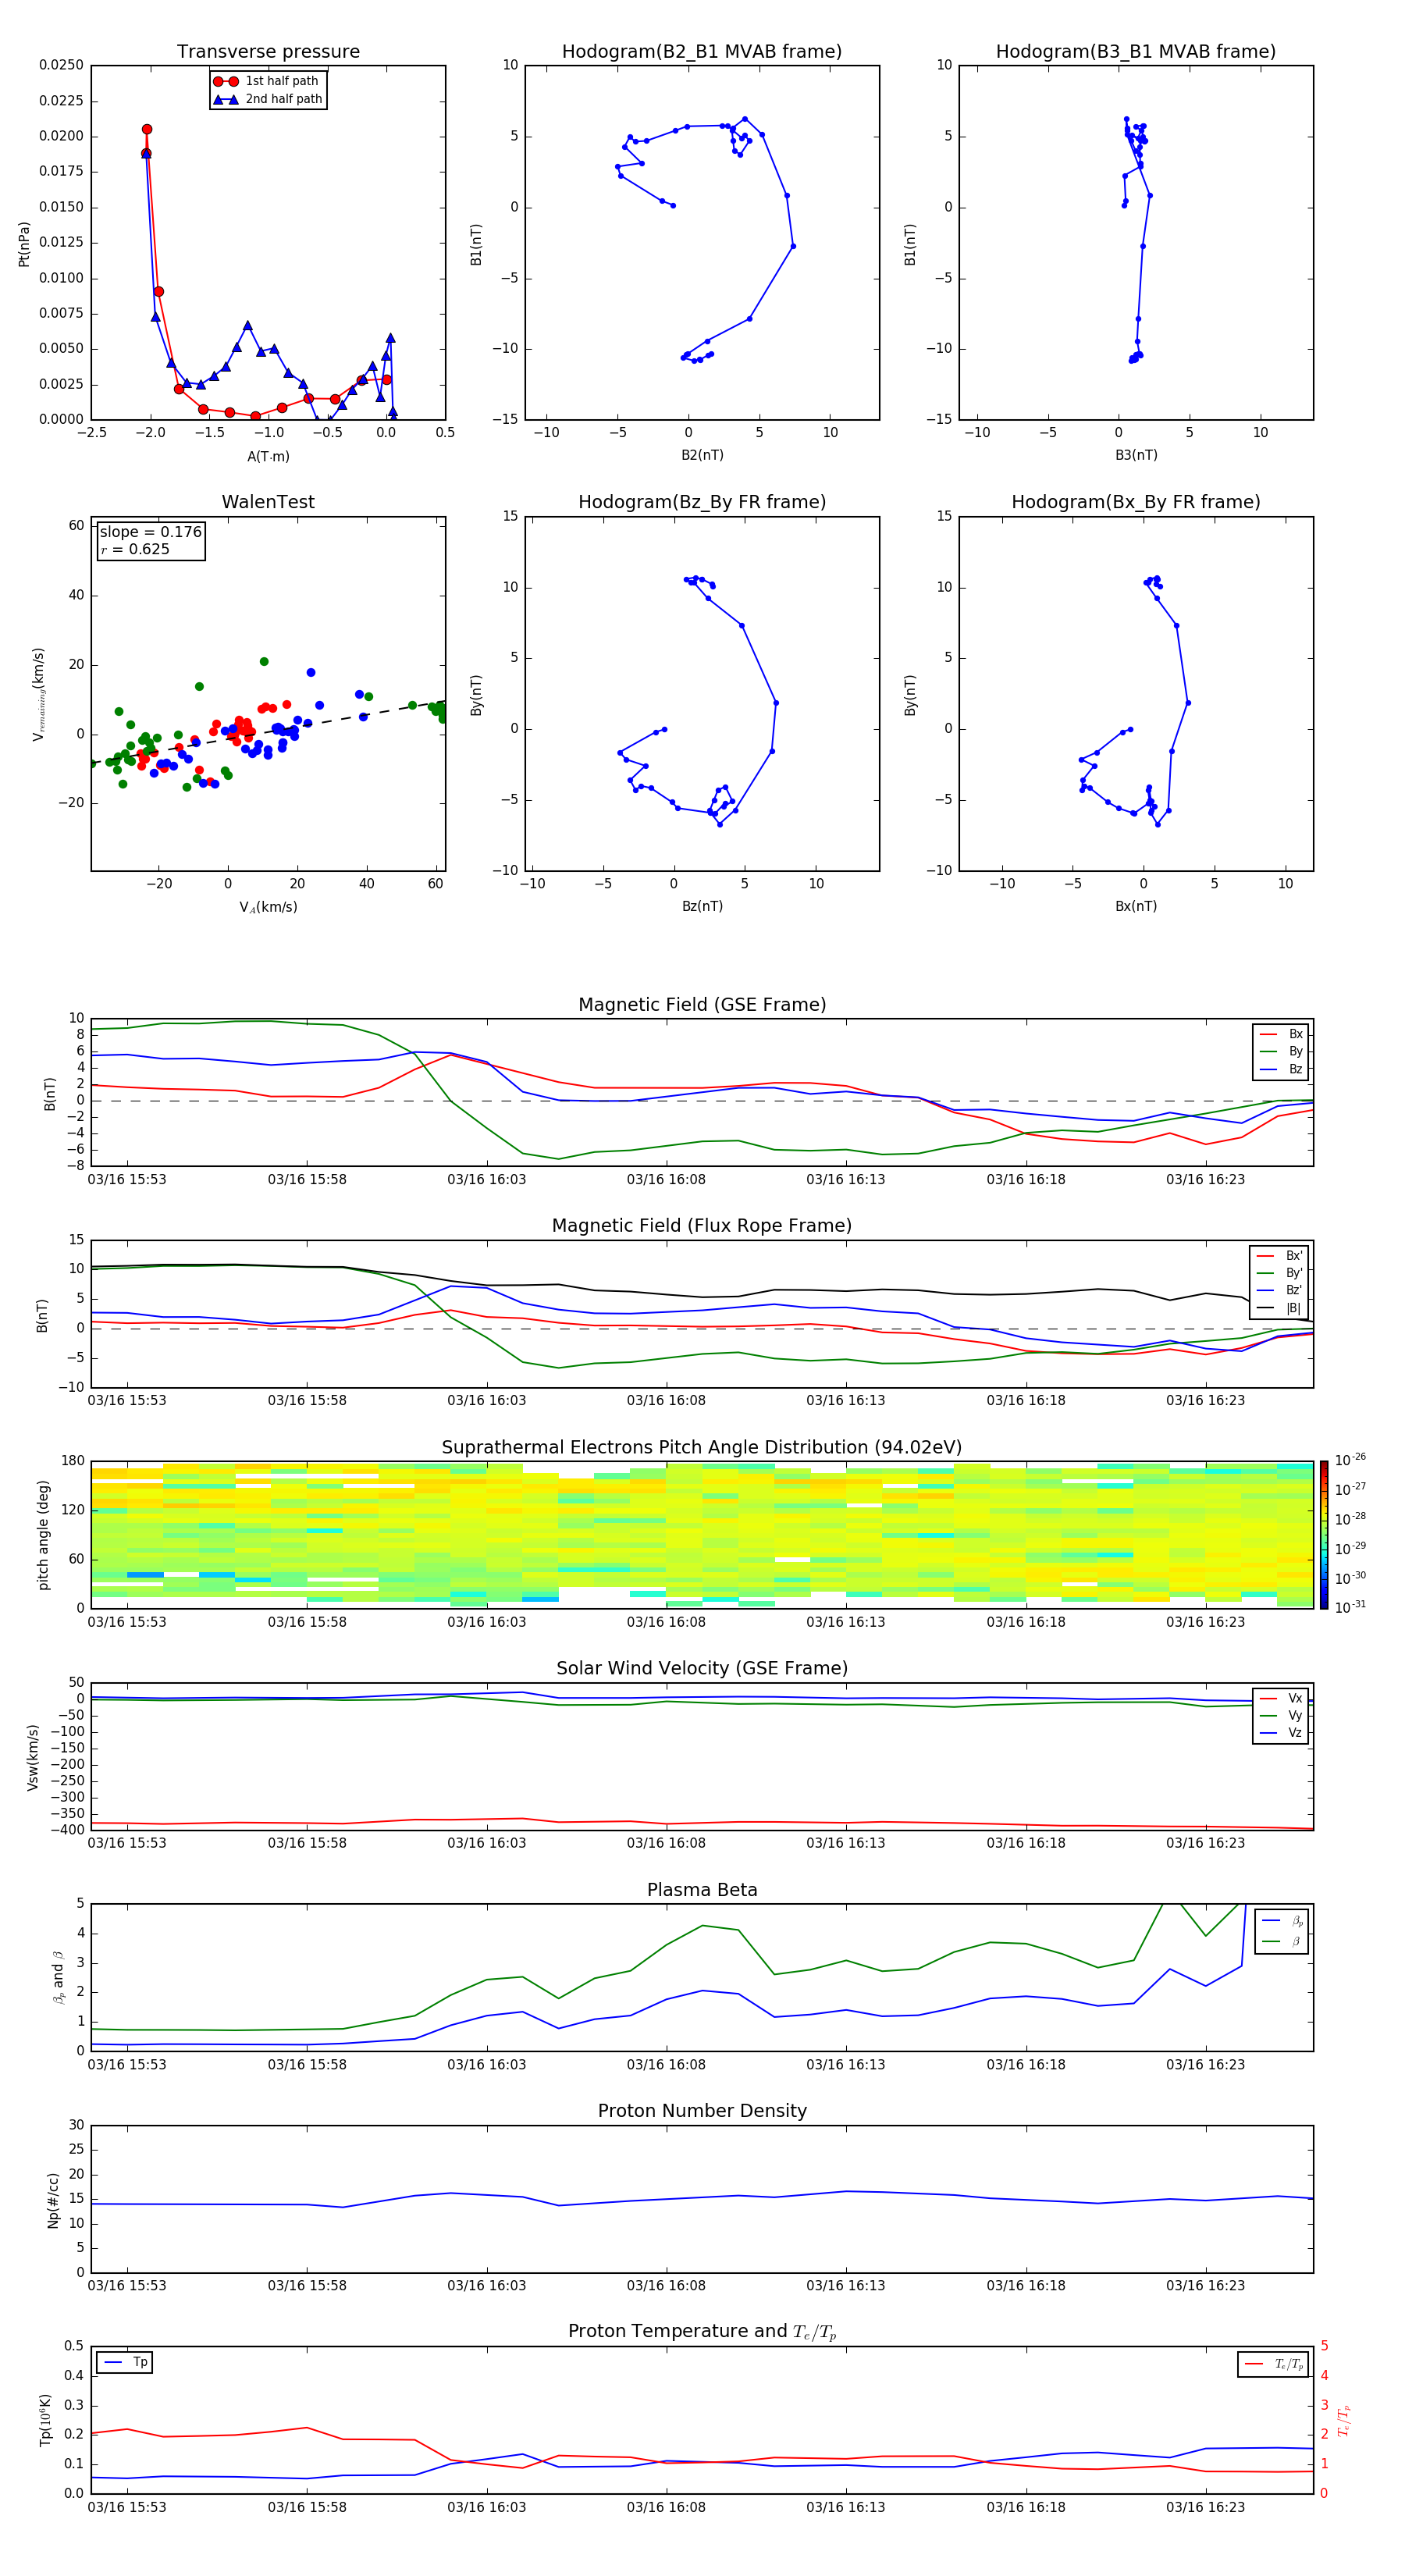Click '03/16 16:13' tick under Plasma Beta plot

(x=846, y=2065)
